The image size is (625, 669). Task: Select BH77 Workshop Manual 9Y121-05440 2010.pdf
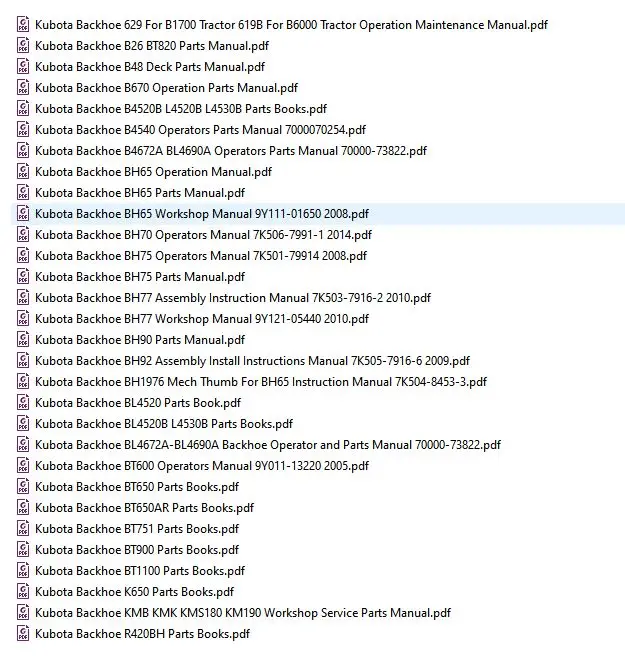tap(202, 319)
